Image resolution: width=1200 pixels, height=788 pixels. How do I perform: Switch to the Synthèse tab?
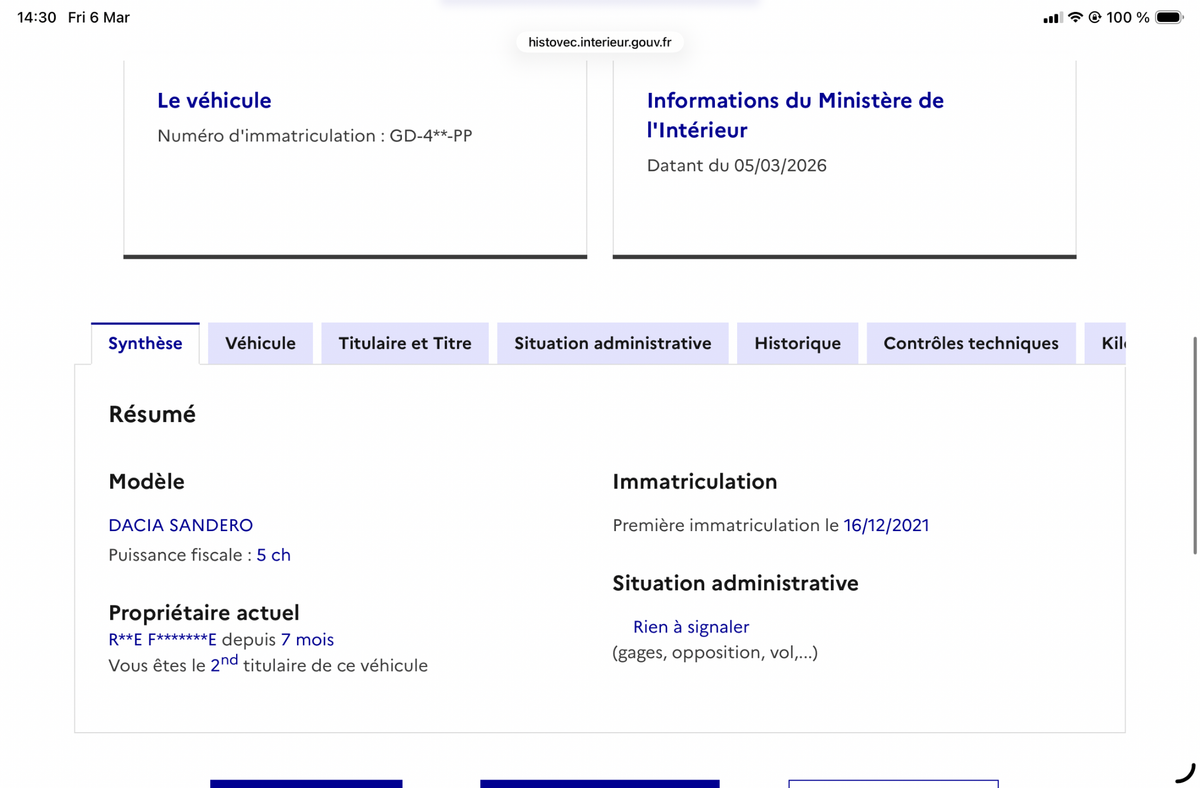pyautogui.click(x=145, y=343)
